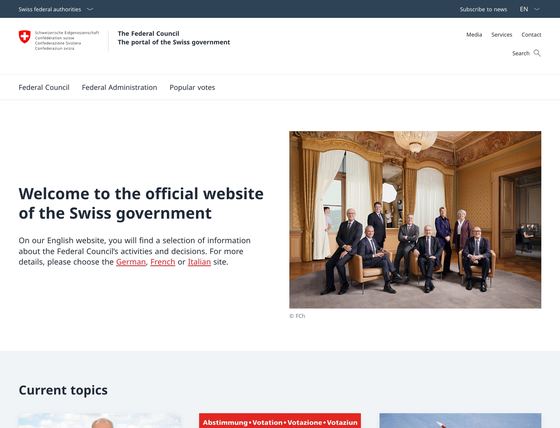This screenshot has height=428, width=560.
Task: Click the Swiss coat of arms logo
Action: coord(25,37)
